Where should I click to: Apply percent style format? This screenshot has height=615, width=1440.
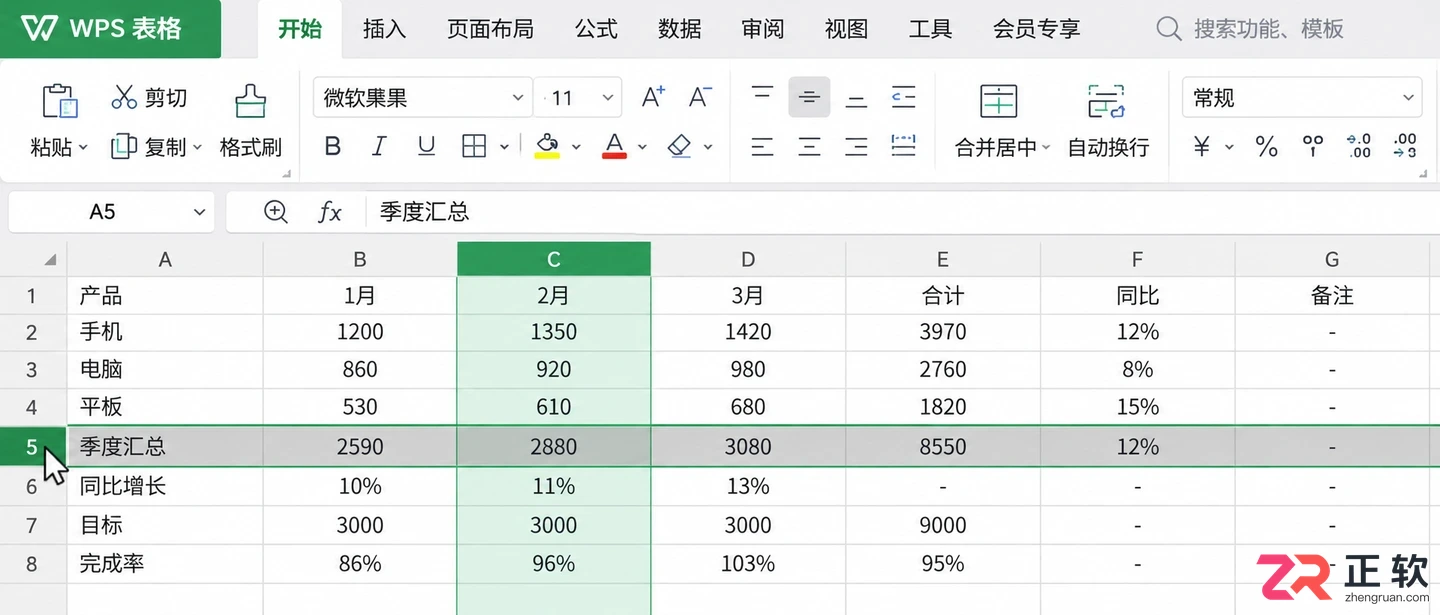coord(1266,147)
